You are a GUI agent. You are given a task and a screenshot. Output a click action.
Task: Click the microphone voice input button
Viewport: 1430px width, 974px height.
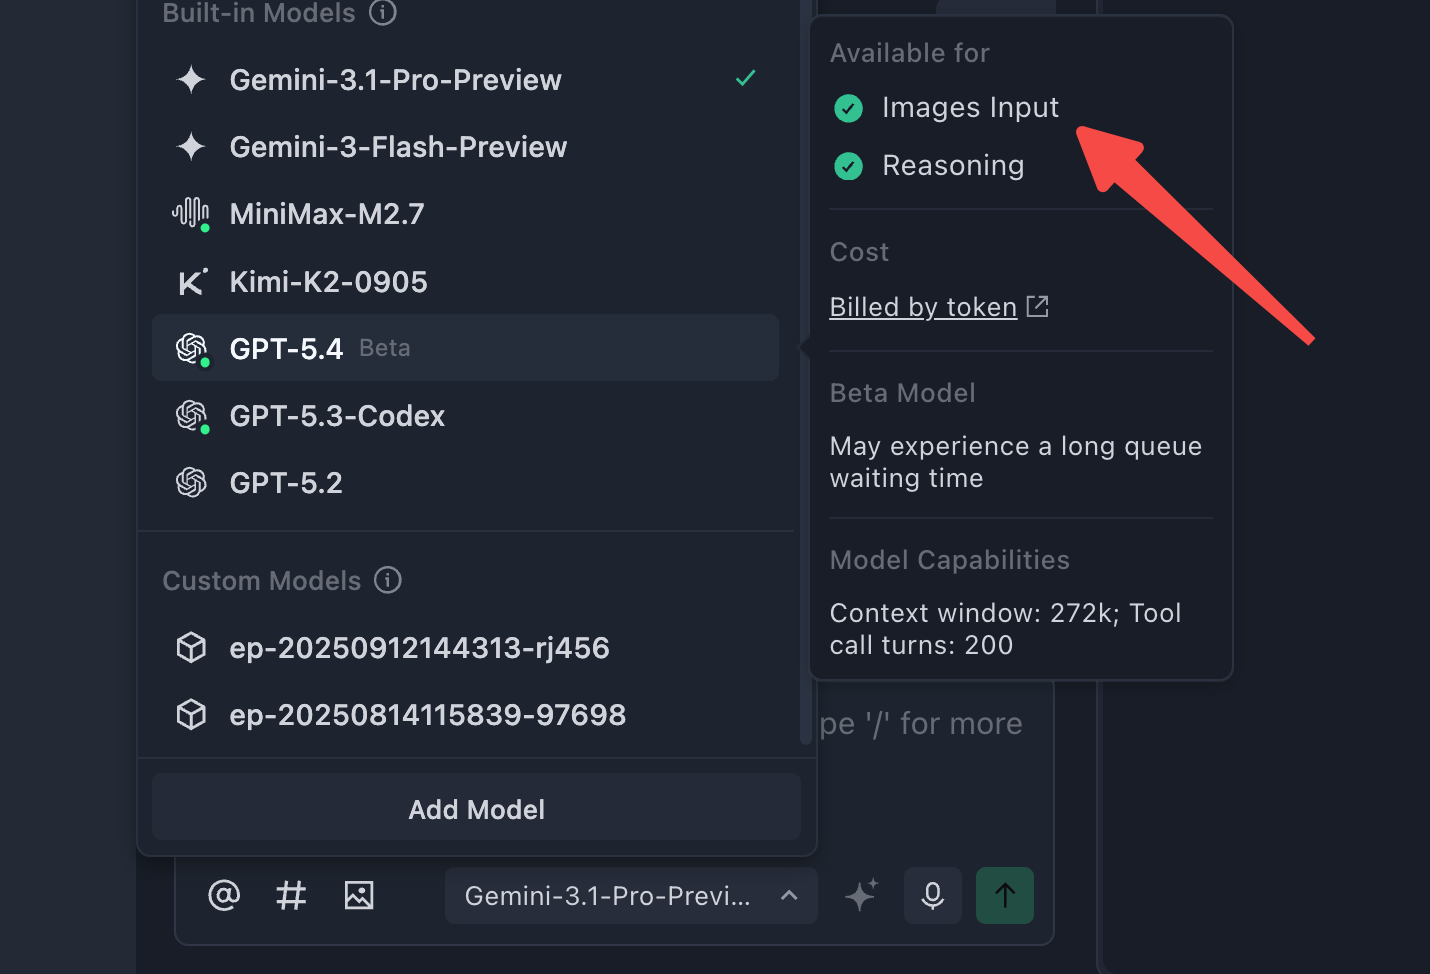coord(933,895)
